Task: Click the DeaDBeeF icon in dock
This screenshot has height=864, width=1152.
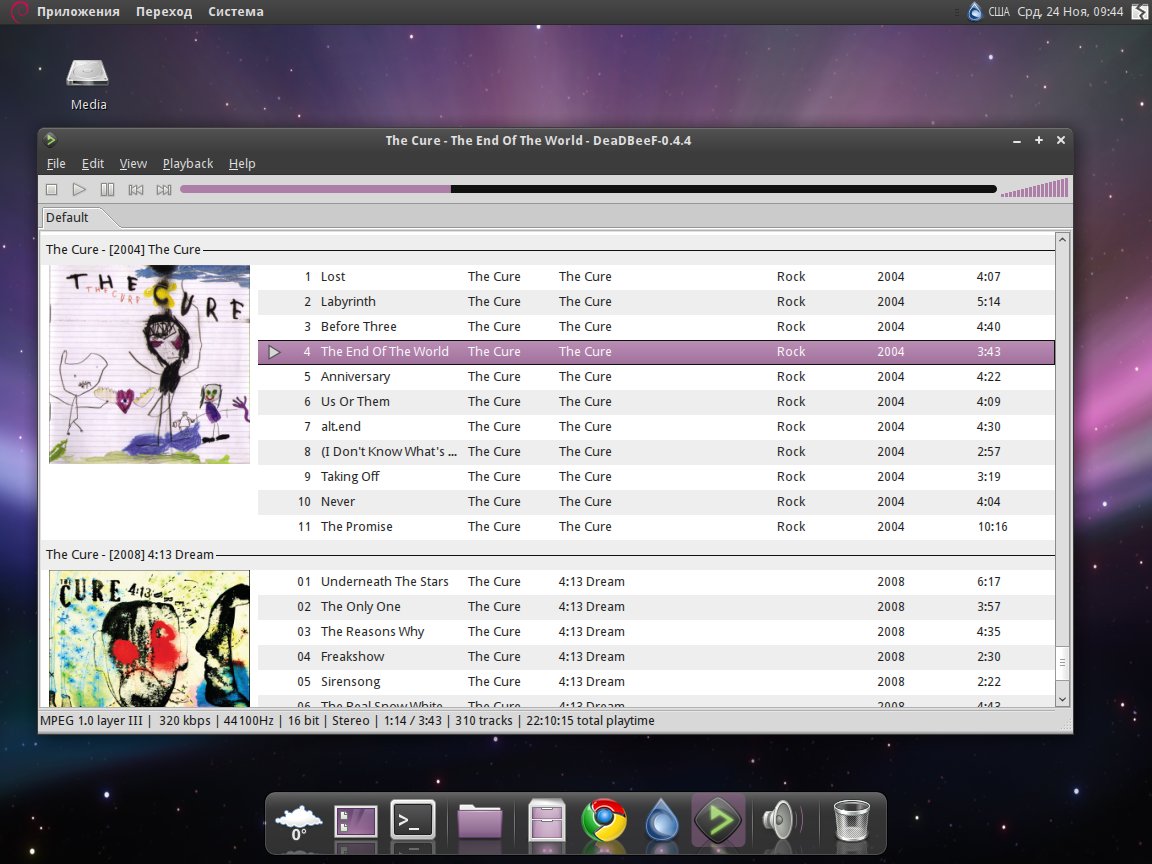Action: coord(719,820)
